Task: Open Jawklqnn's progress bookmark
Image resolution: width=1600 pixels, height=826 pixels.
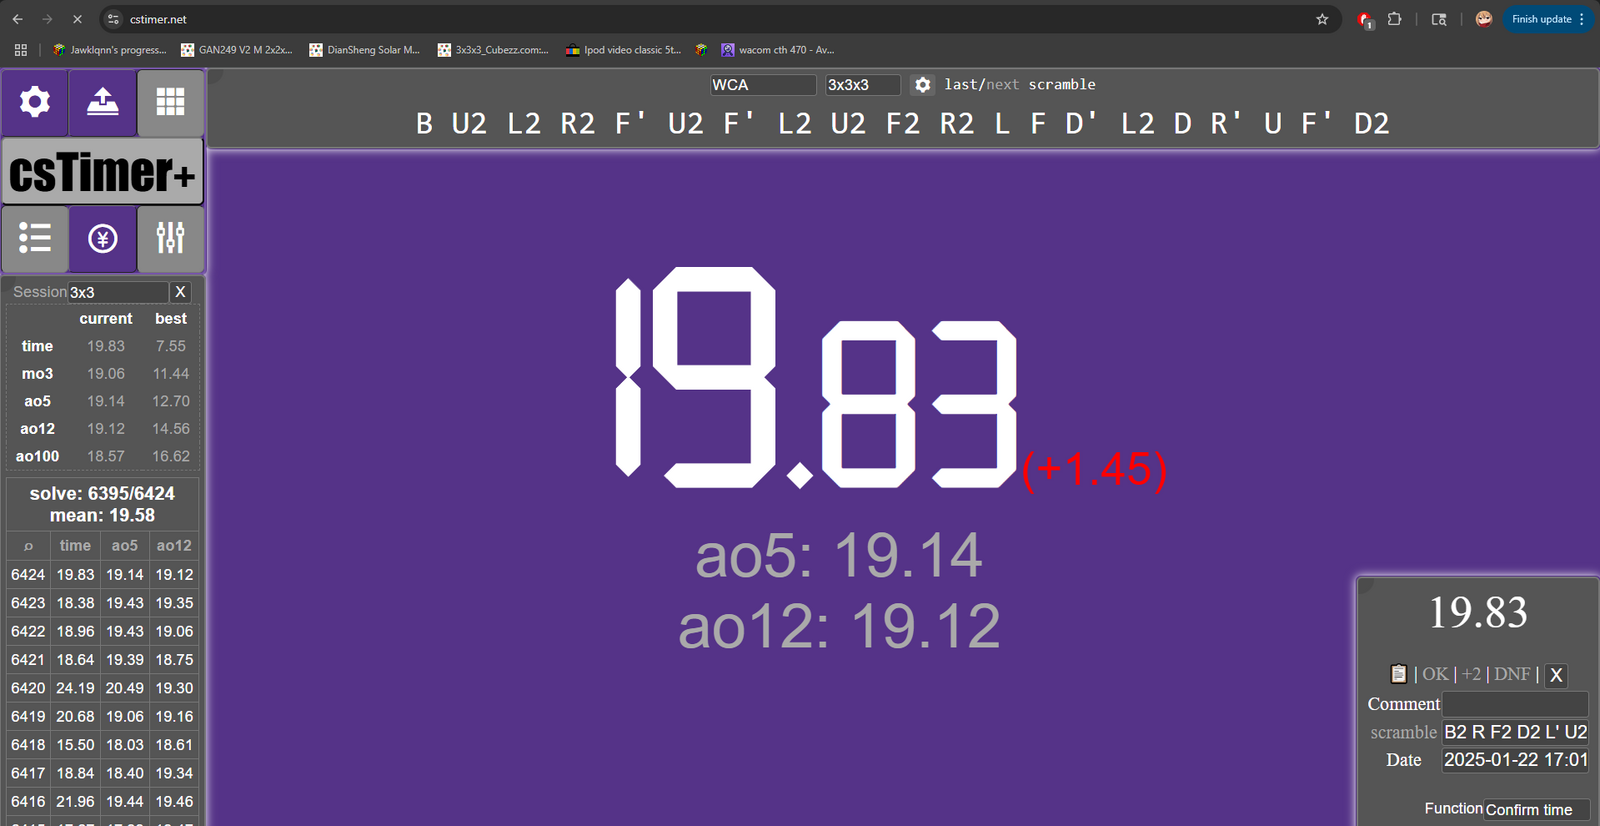Action: pos(110,50)
